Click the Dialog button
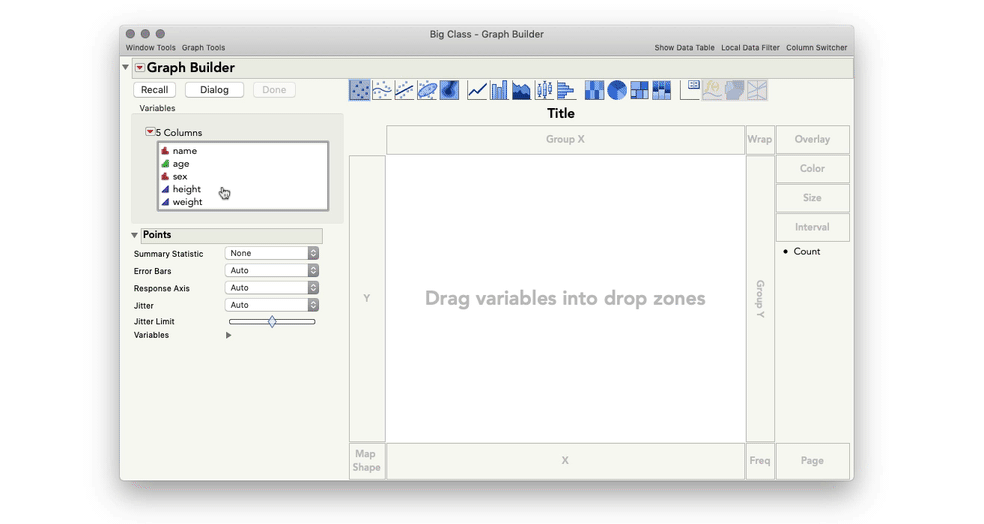This screenshot has height=524, width=984. 214,90
